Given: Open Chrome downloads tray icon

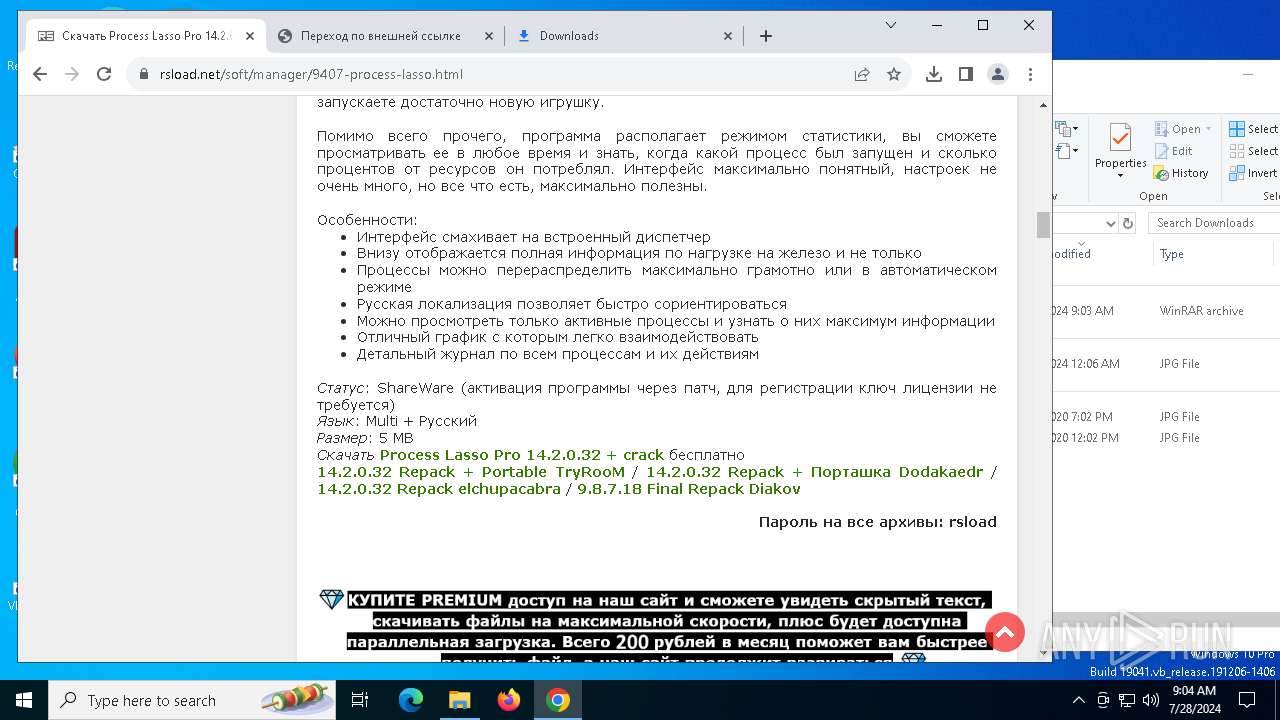Looking at the screenshot, I should click(934, 74).
